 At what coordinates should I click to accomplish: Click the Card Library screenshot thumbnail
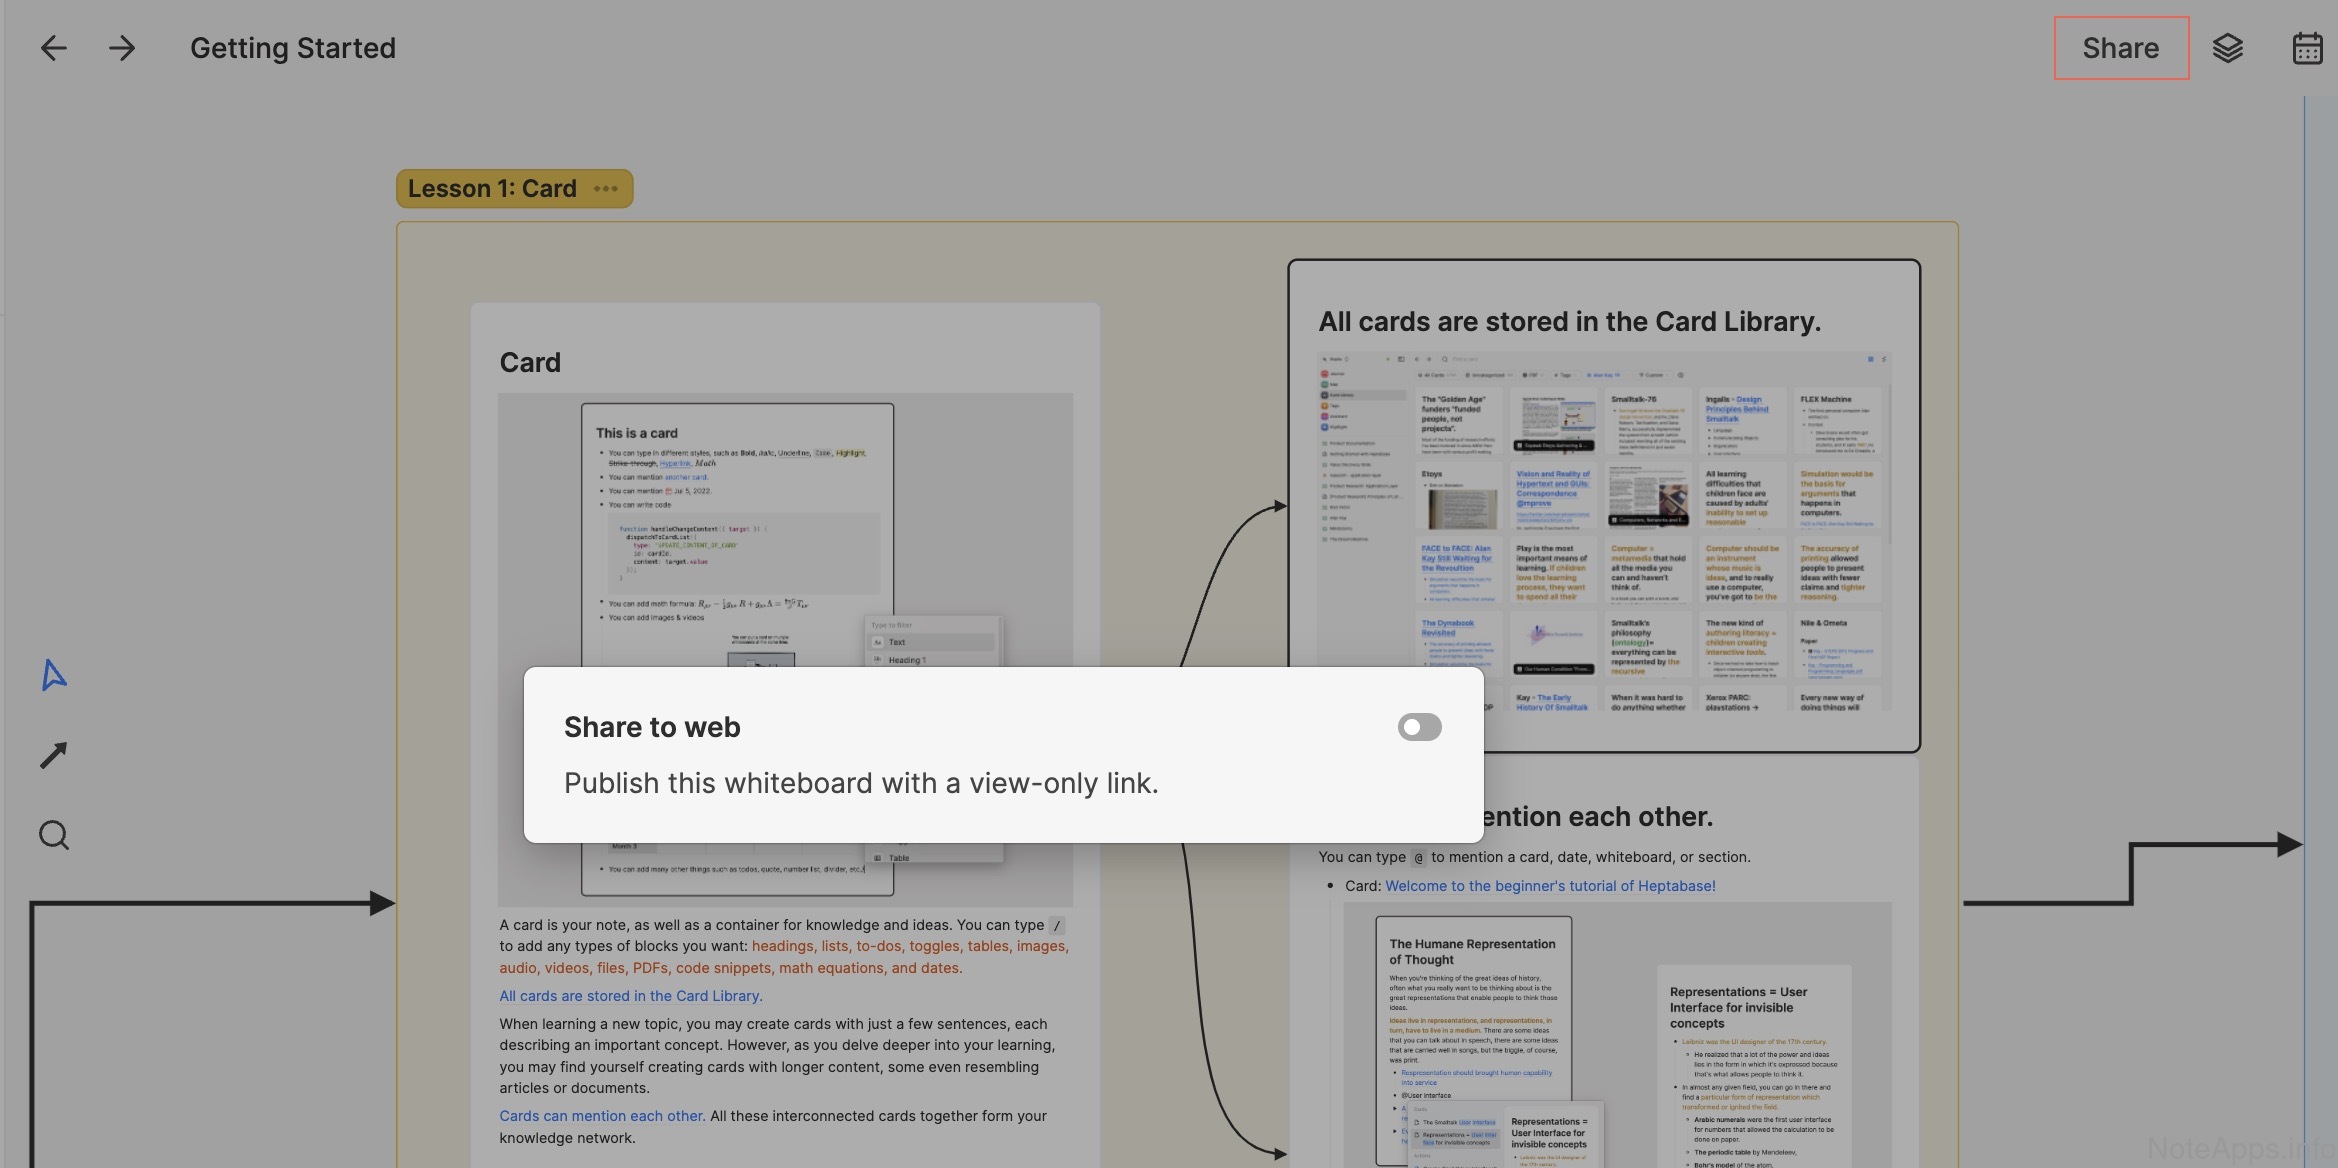[1603, 530]
